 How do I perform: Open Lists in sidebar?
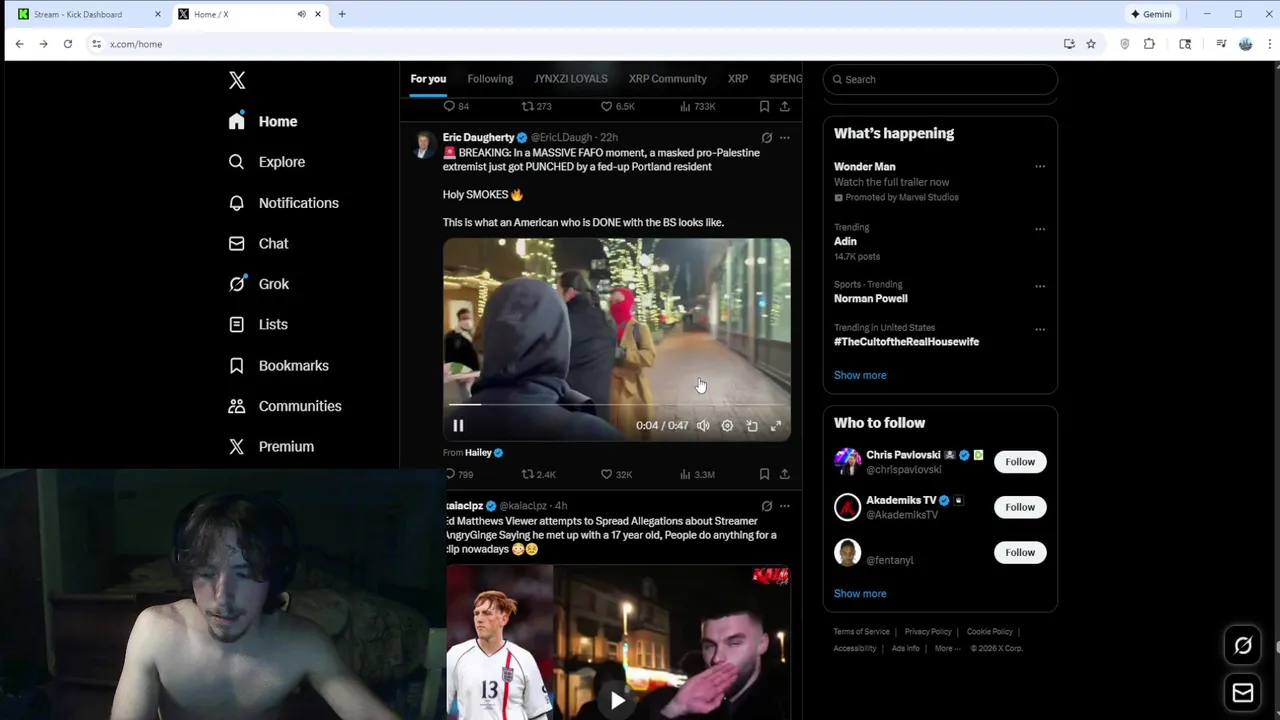[258, 324]
